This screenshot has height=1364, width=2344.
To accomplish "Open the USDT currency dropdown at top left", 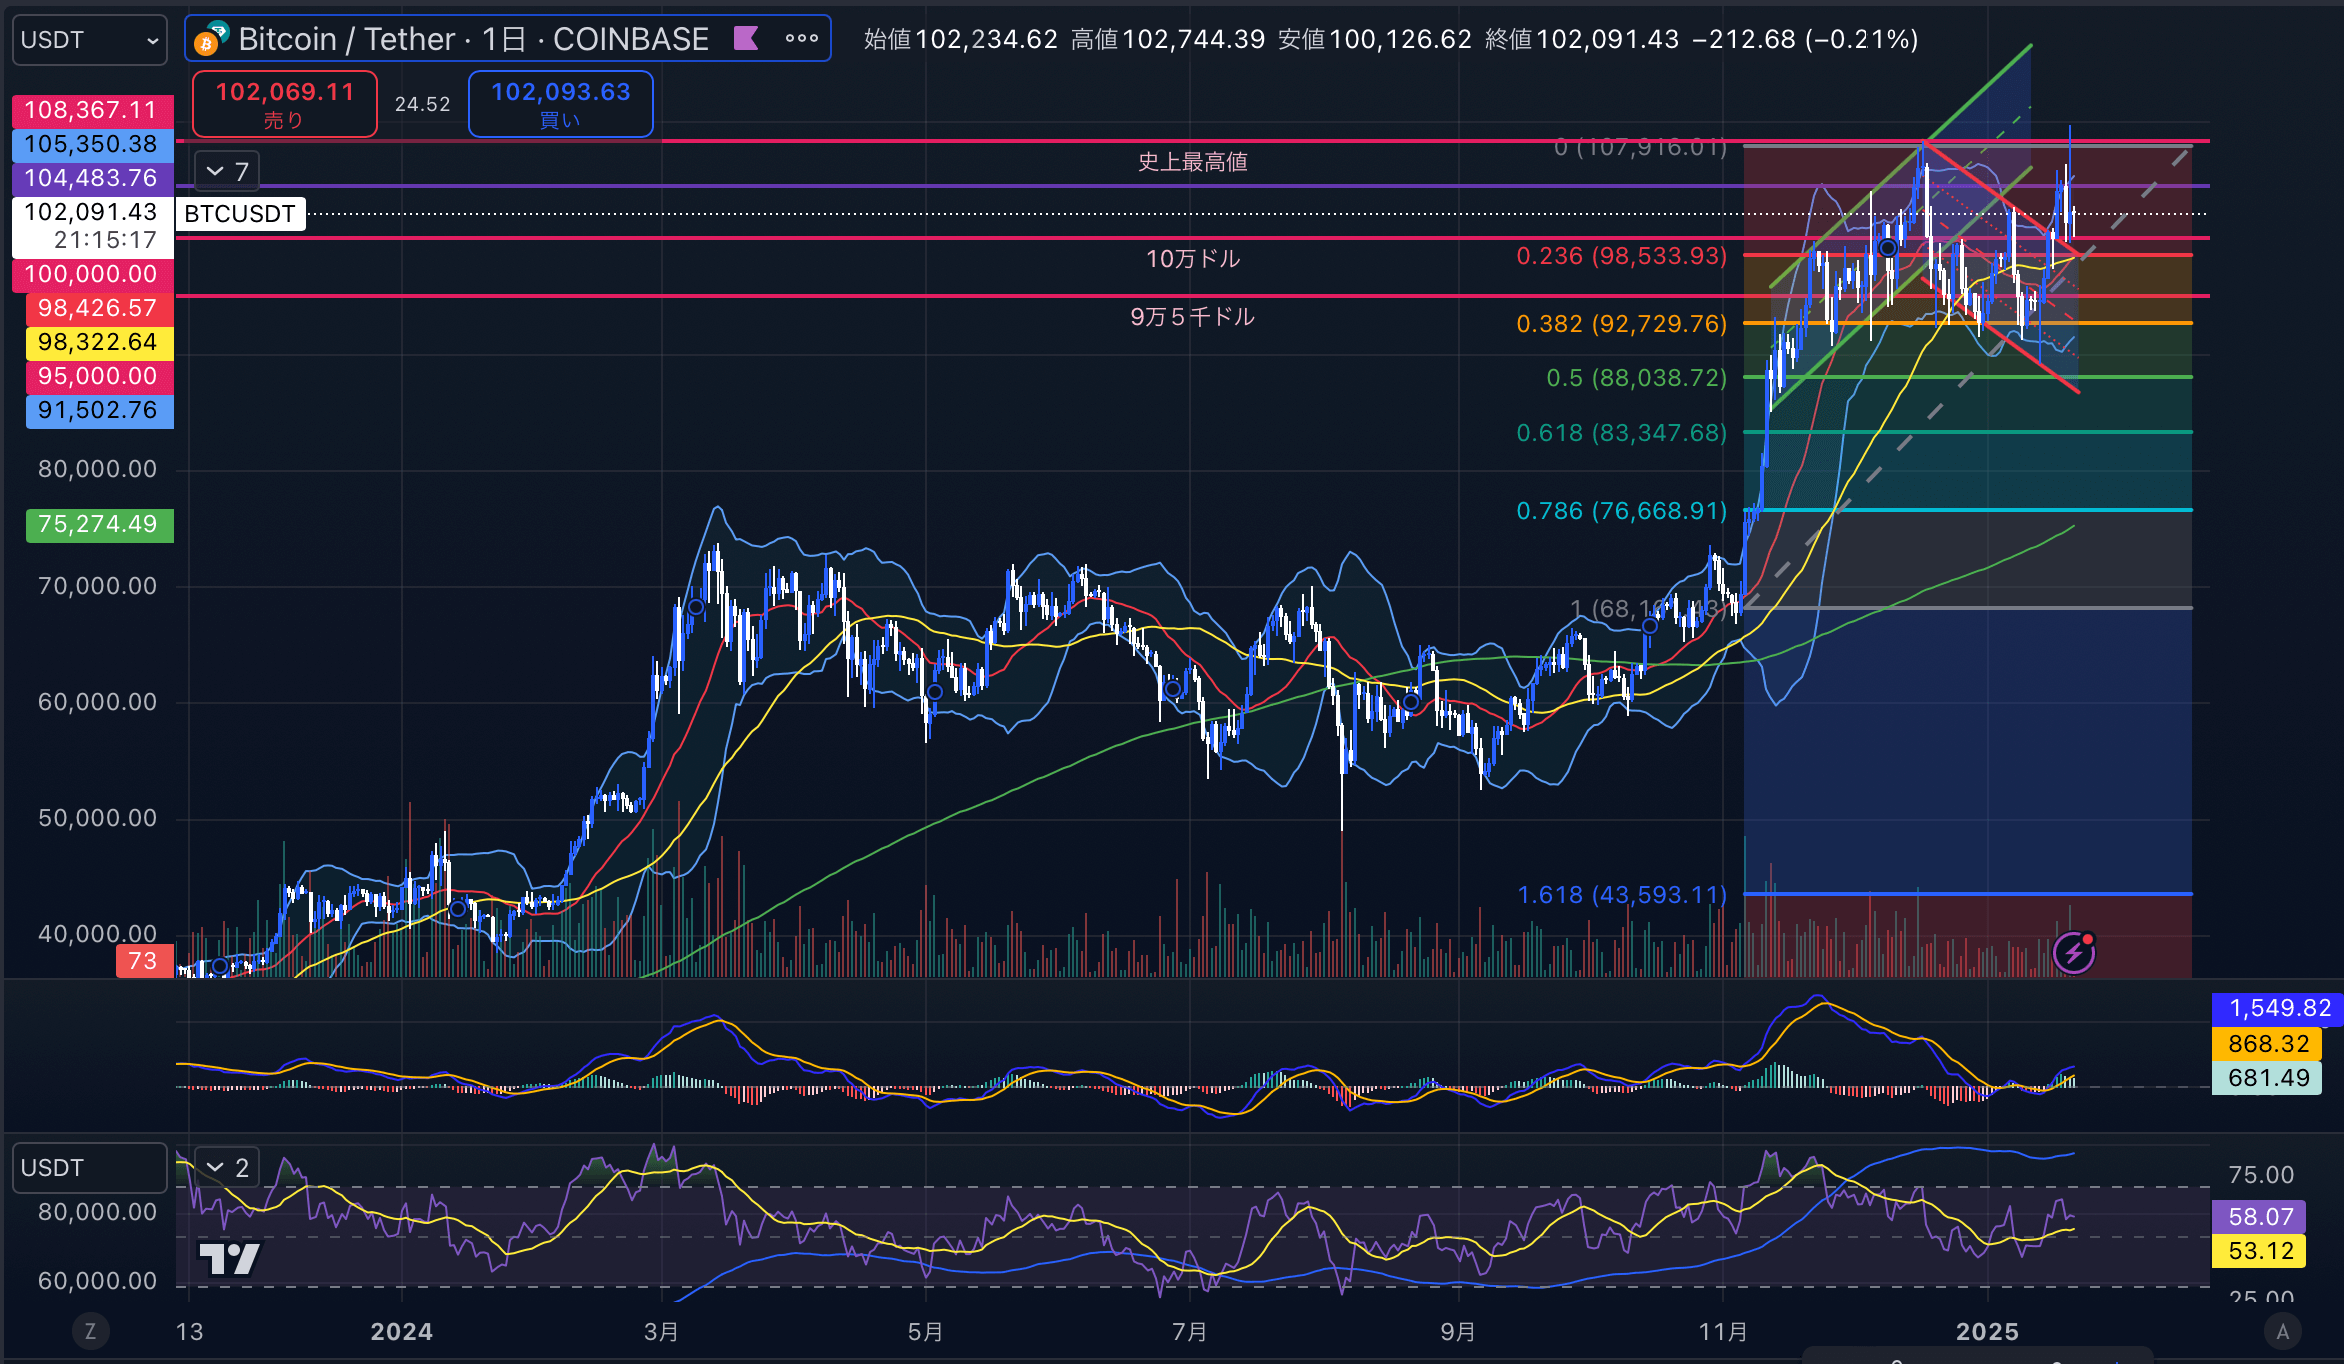I will tap(89, 40).
